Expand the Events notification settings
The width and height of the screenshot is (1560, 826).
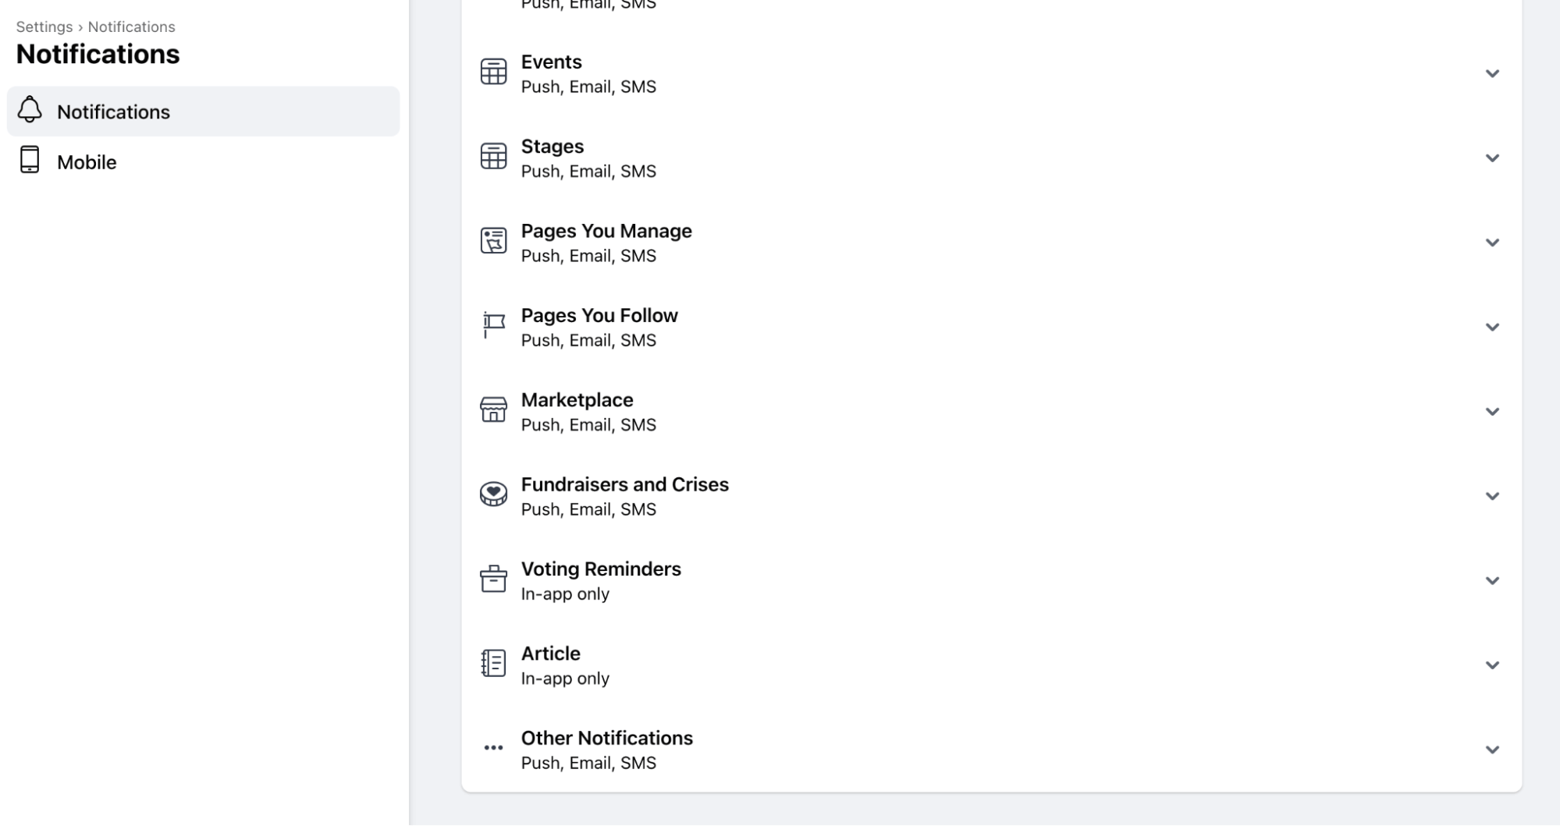click(x=1492, y=73)
